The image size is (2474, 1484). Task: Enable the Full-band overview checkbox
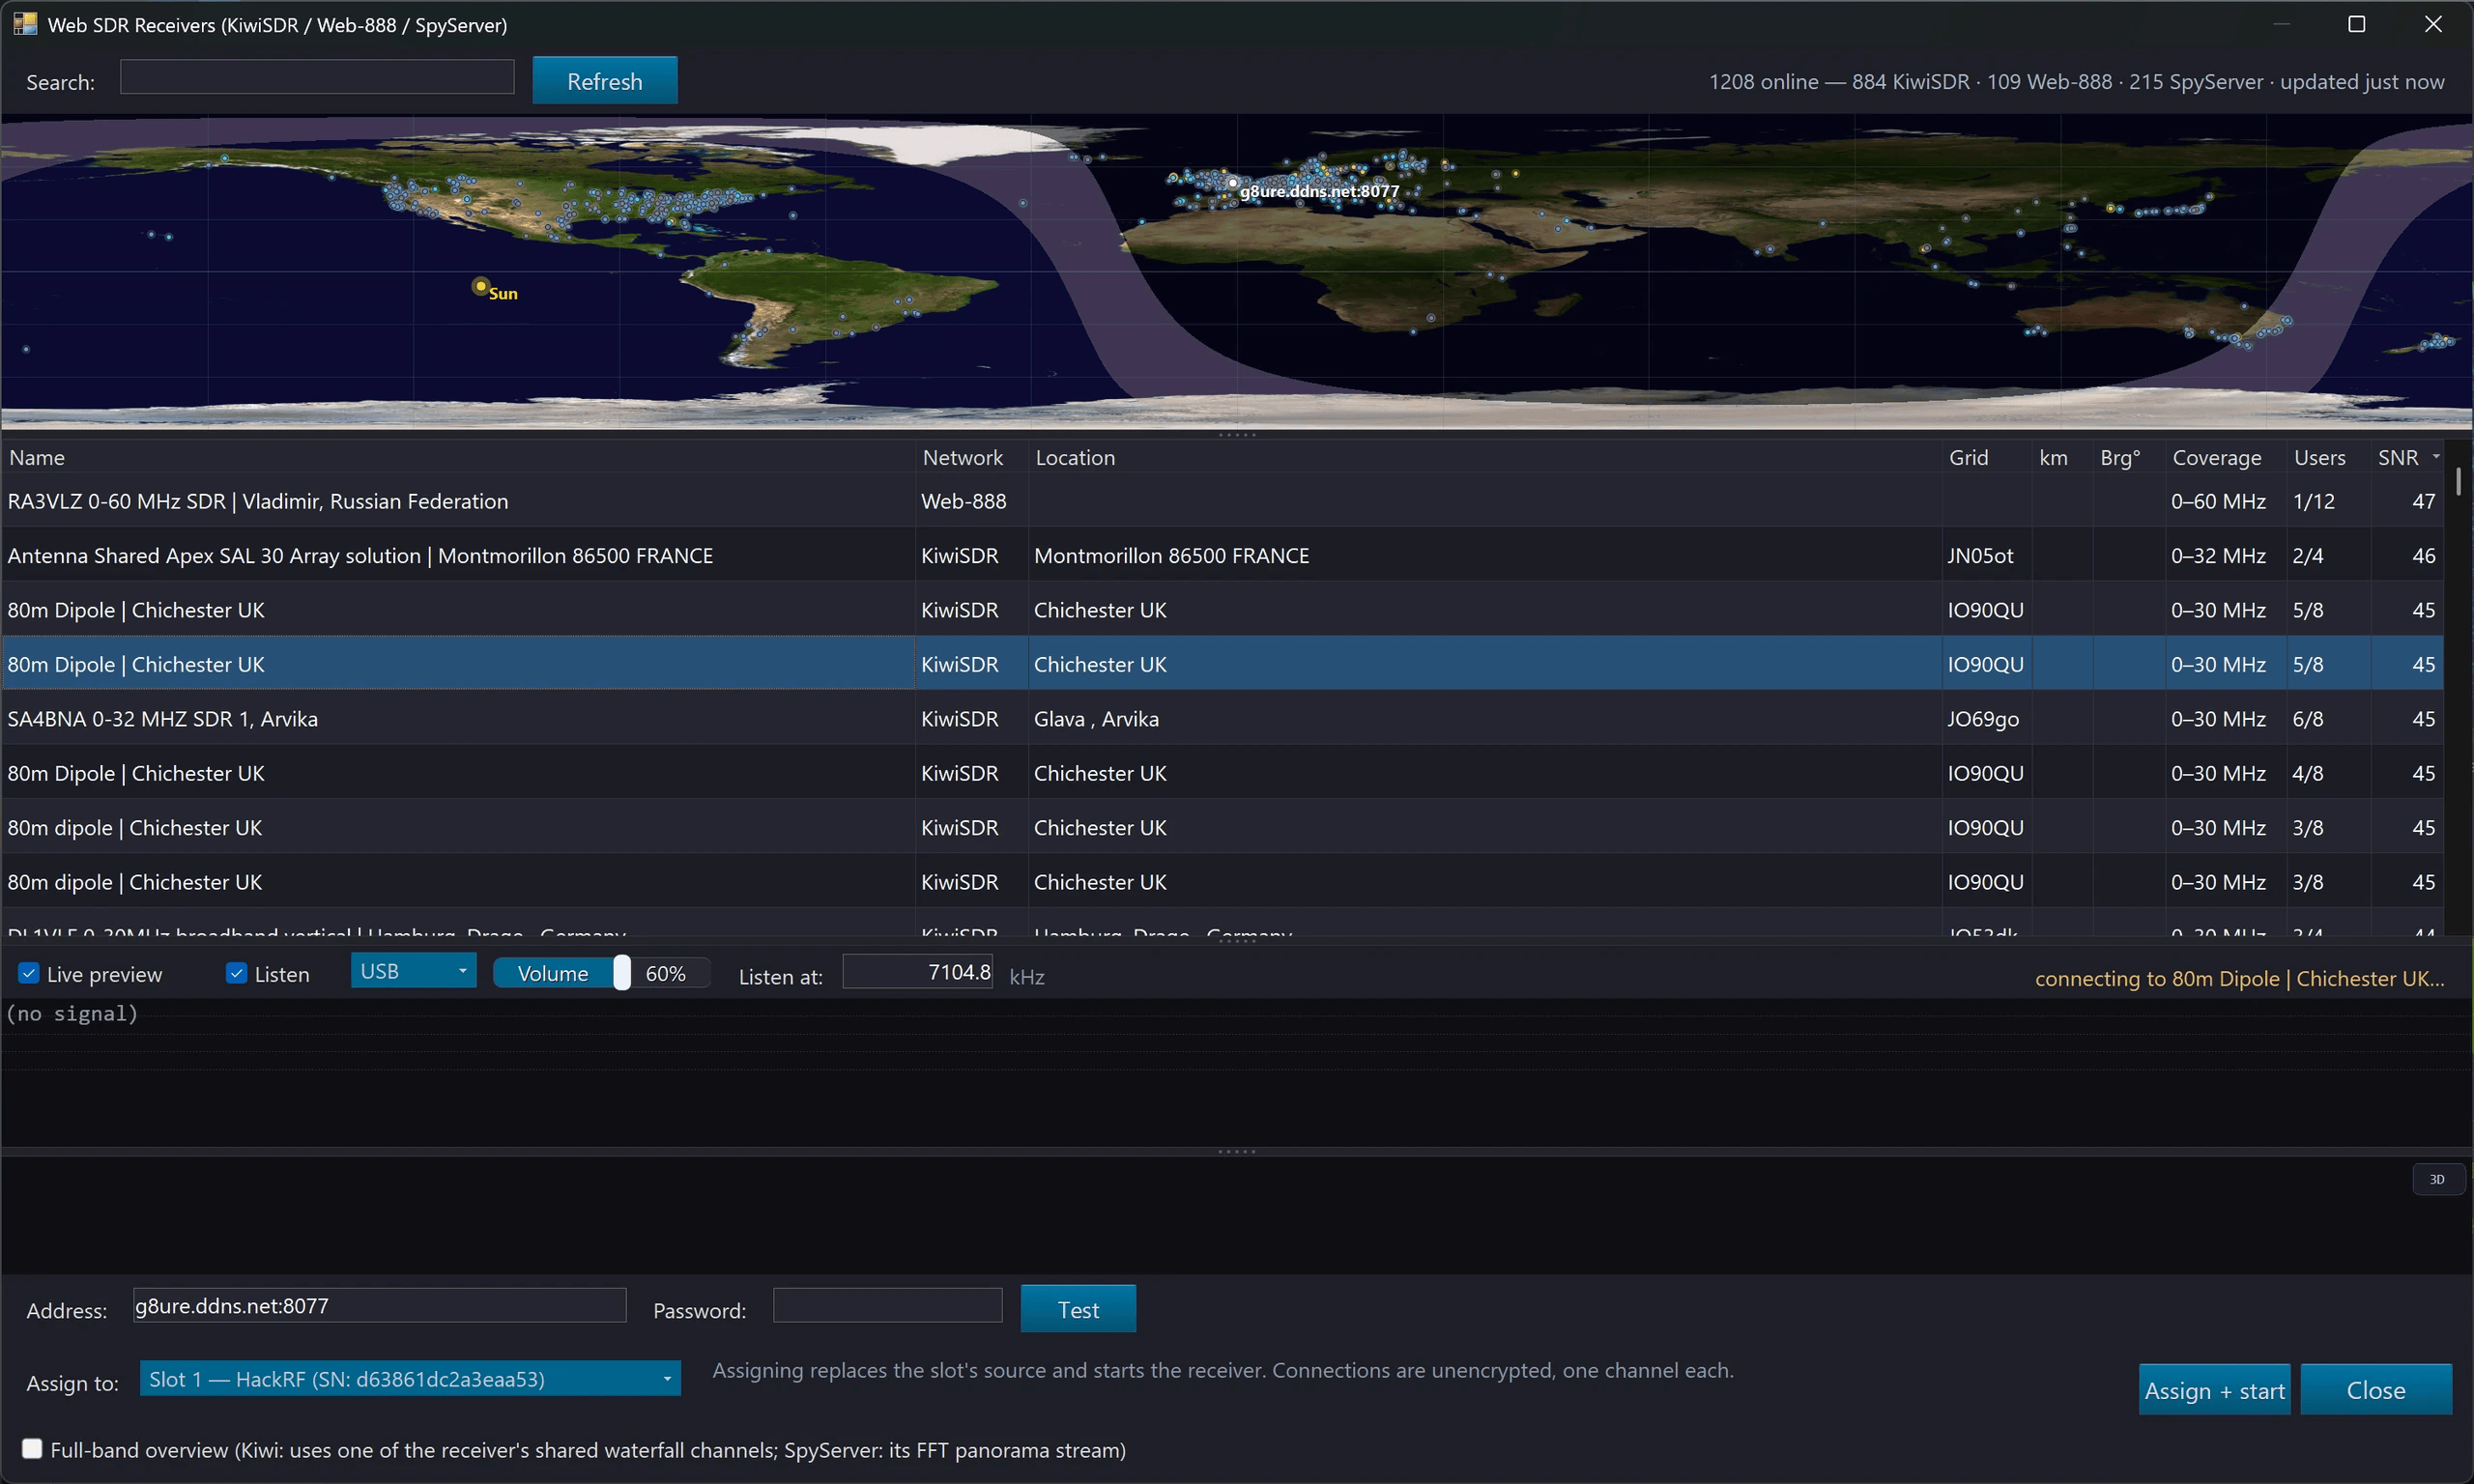(x=32, y=1449)
